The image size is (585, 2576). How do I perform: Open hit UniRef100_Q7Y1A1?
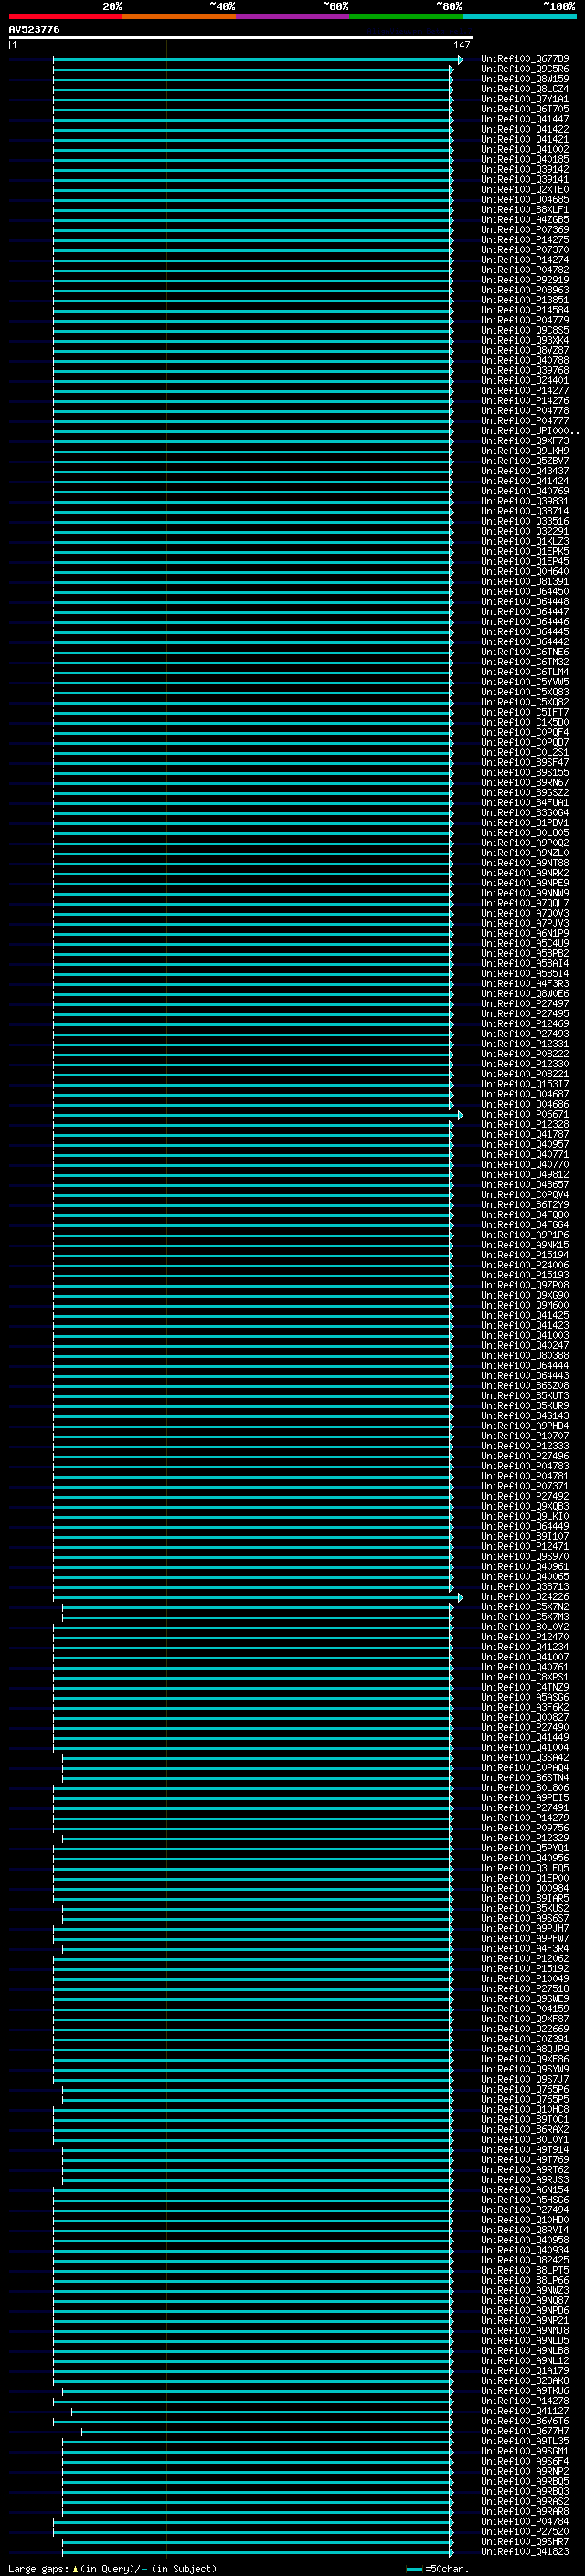[525, 99]
